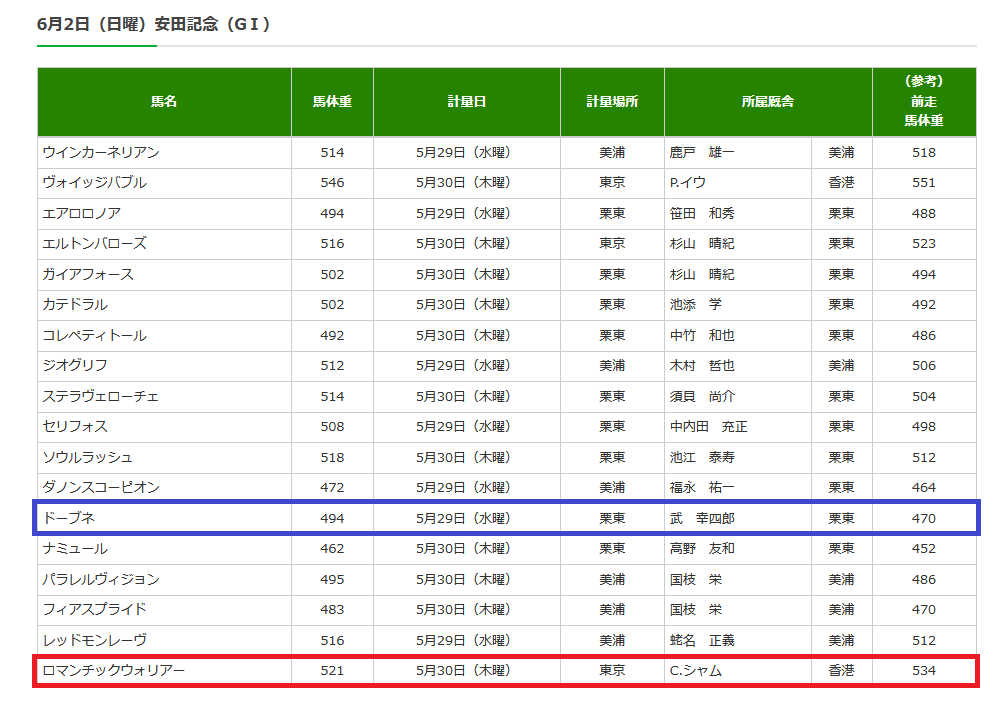Click the 所属厩舎 column header
Screen dimensions: 994x704
768,101
